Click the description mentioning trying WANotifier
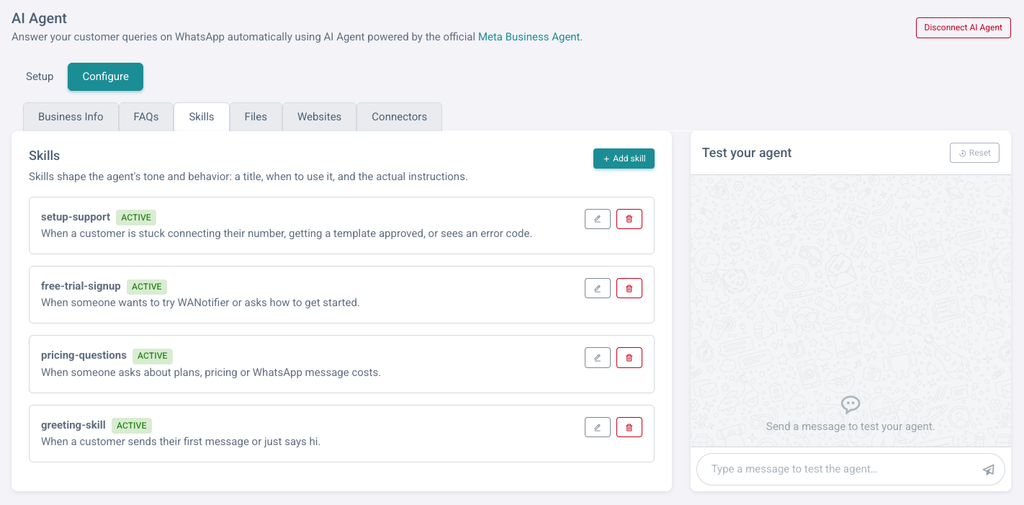The image size is (1024, 505). coord(200,302)
